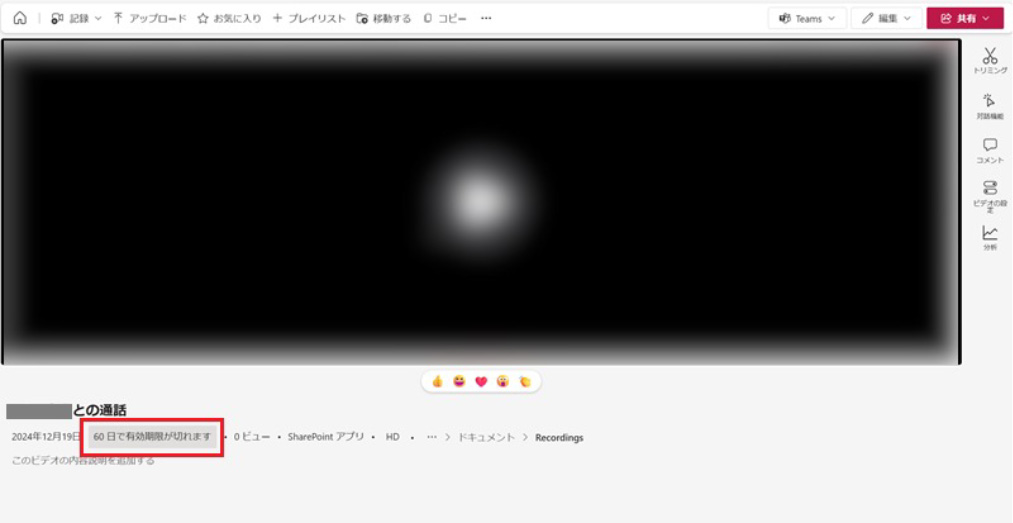Image resolution: width=1013 pixels, height=523 pixels.
Task: Click the 共有 share button
Action: tap(965, 19)
